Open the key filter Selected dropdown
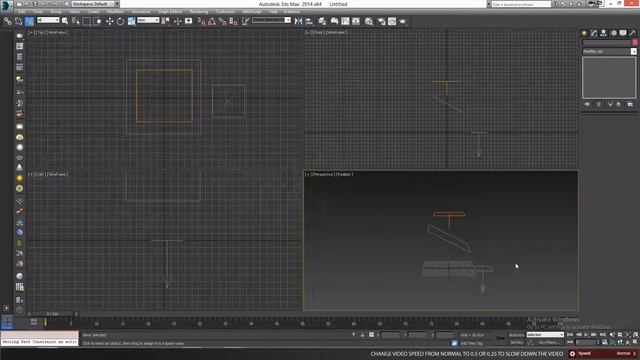Screen dimensions: 640x360 (x=545, y=335)
